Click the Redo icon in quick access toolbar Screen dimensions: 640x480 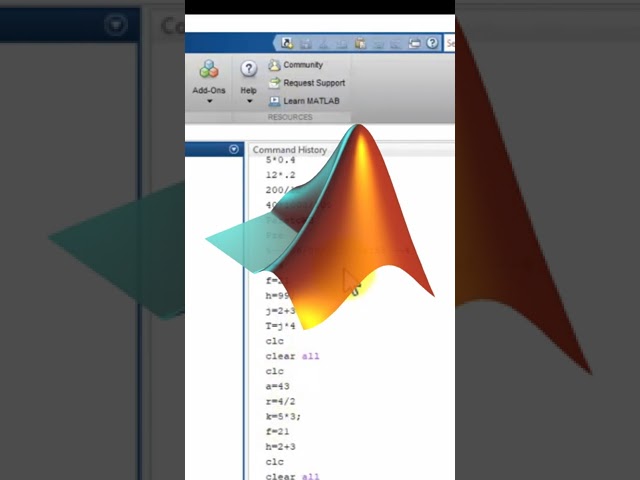tap(396, 43)
